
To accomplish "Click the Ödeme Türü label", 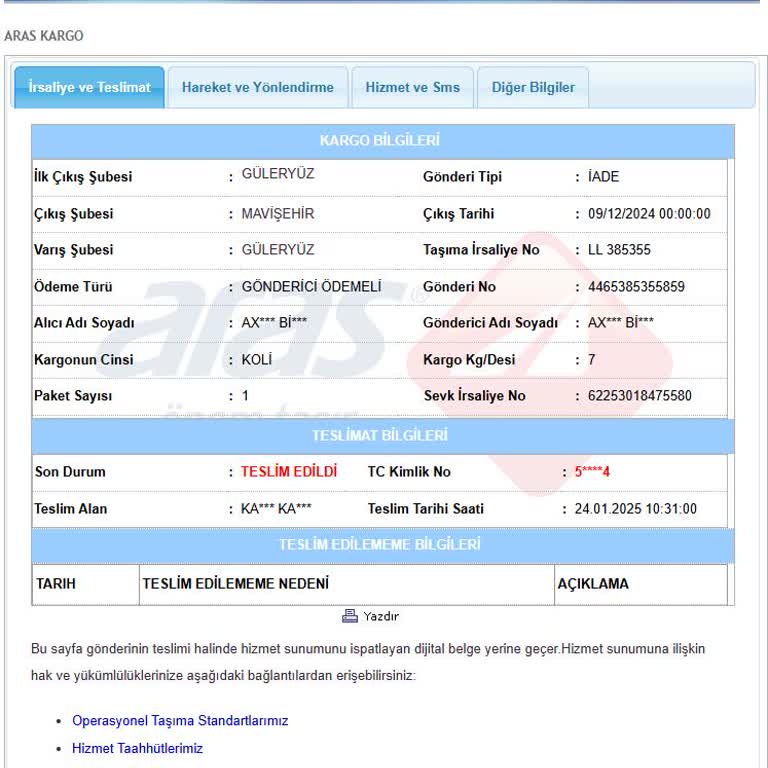I will tap(73, 287).
